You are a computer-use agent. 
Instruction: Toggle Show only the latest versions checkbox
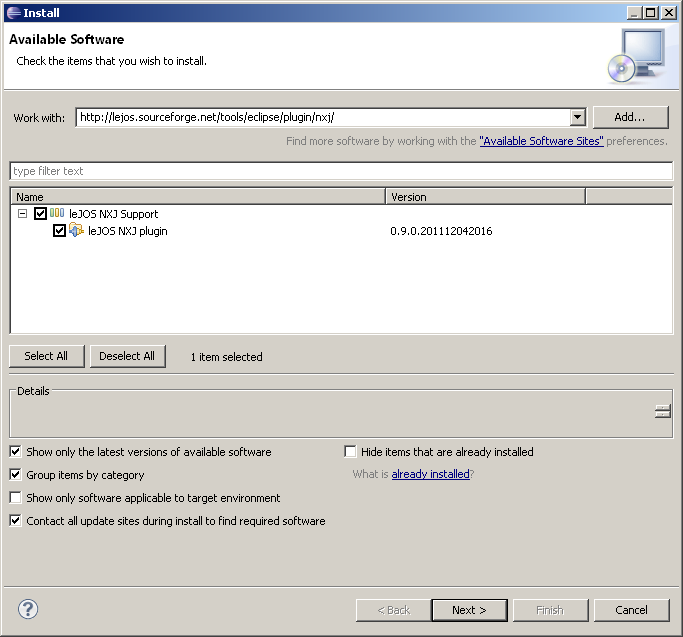coord(15,451)
